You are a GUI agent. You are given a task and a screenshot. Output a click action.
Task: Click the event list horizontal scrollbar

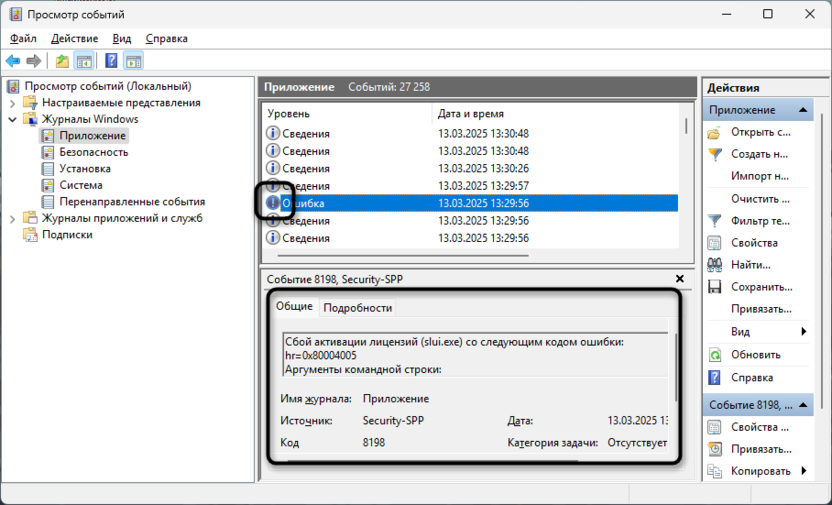[403, 256]
